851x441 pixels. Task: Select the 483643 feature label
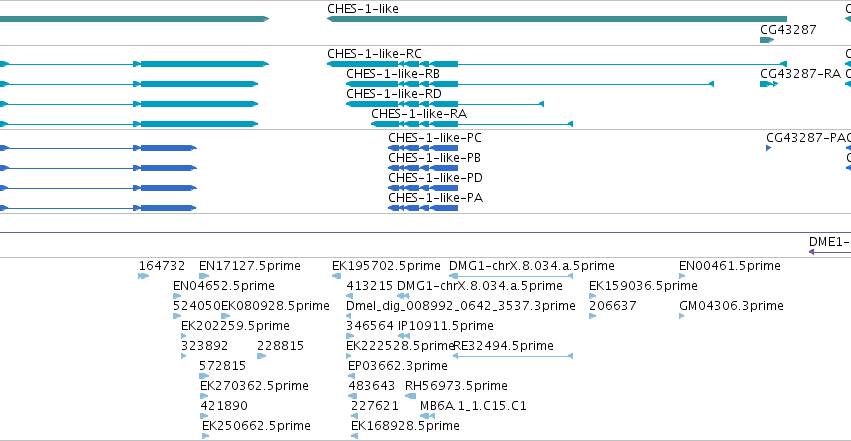(371, 386)
